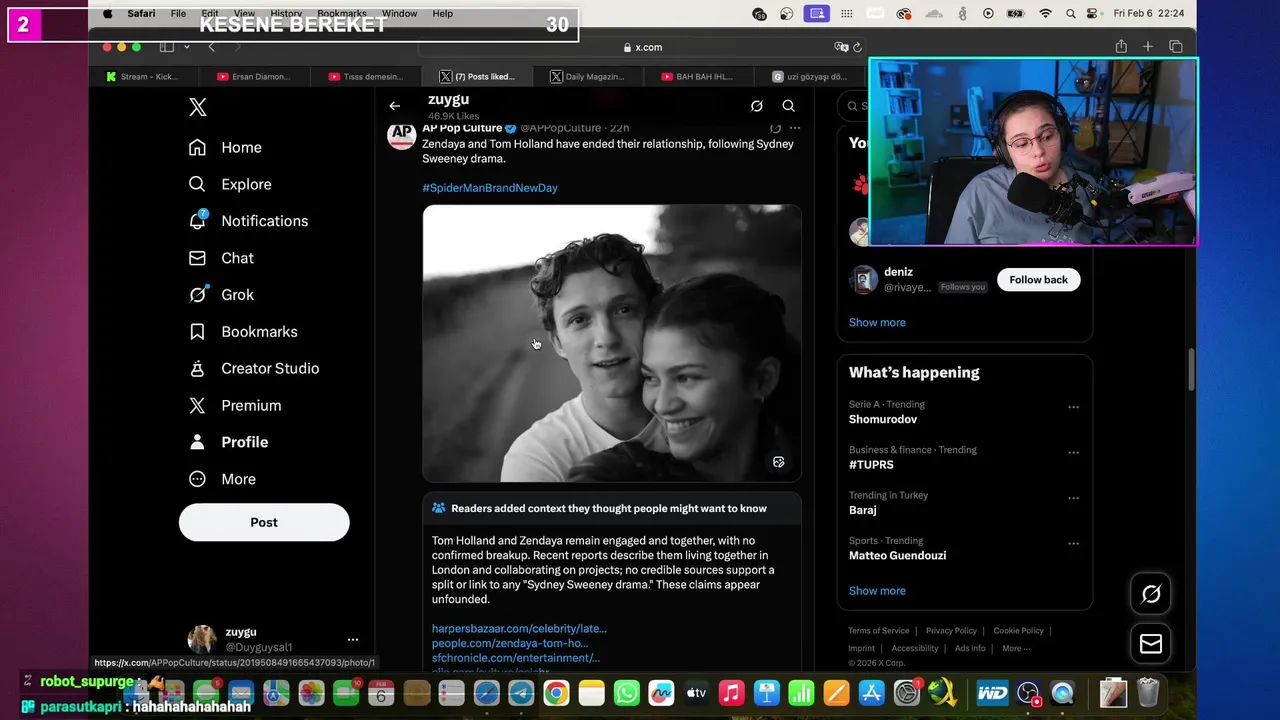Click the page vertical scrollbar
Screen dimensions: 1280x720
1190,370
